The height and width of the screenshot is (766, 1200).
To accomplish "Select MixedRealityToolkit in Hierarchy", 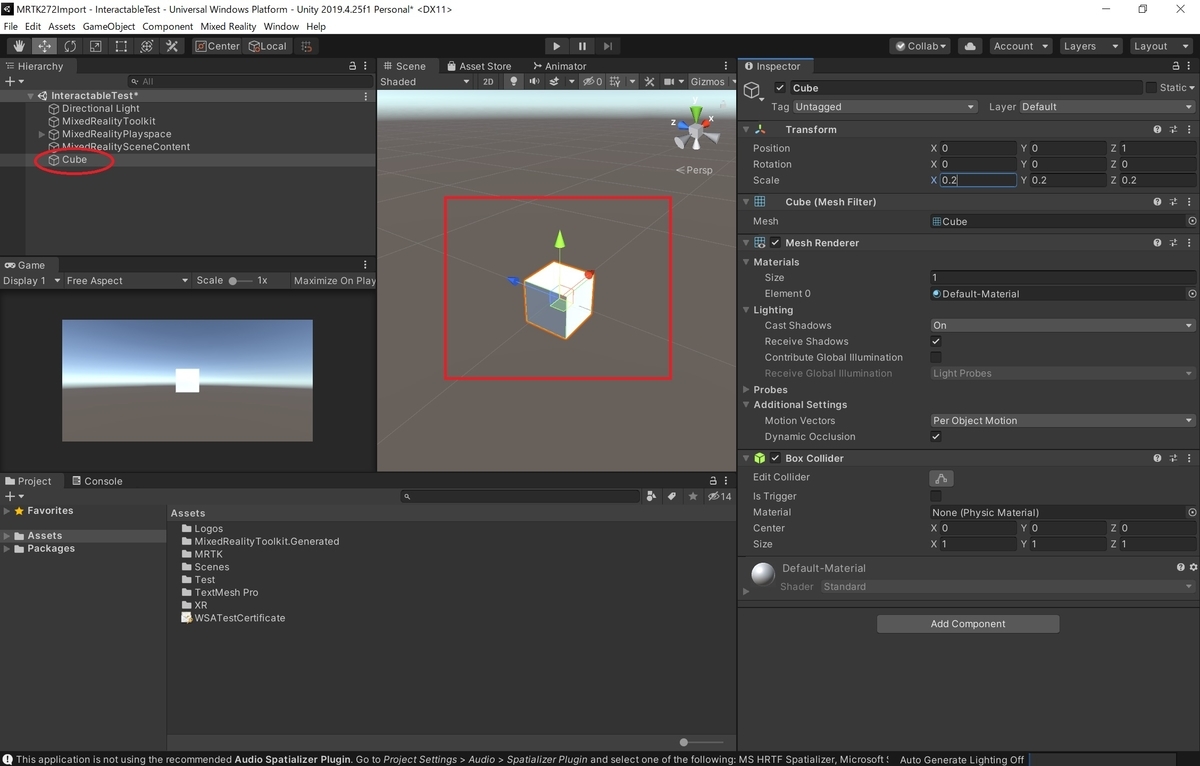I will pos(109,121).
